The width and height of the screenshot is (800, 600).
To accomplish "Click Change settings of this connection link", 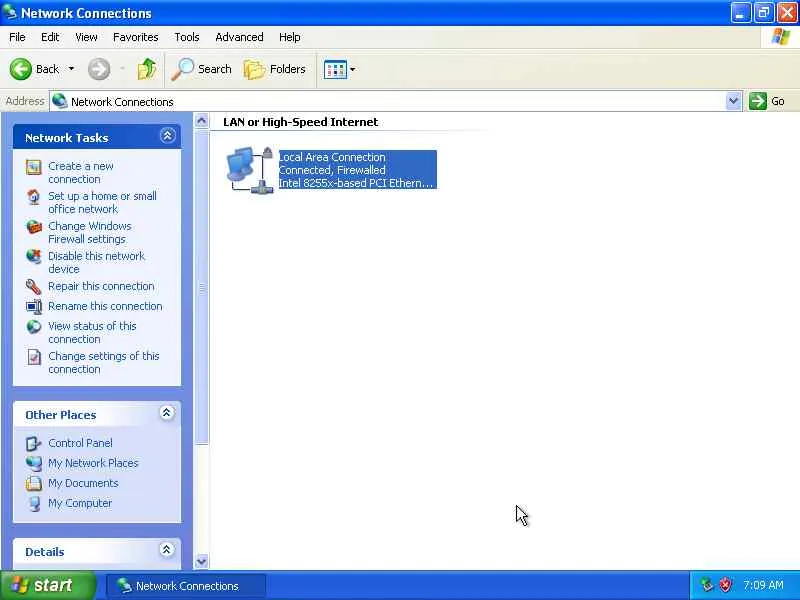I will point(104,362).
